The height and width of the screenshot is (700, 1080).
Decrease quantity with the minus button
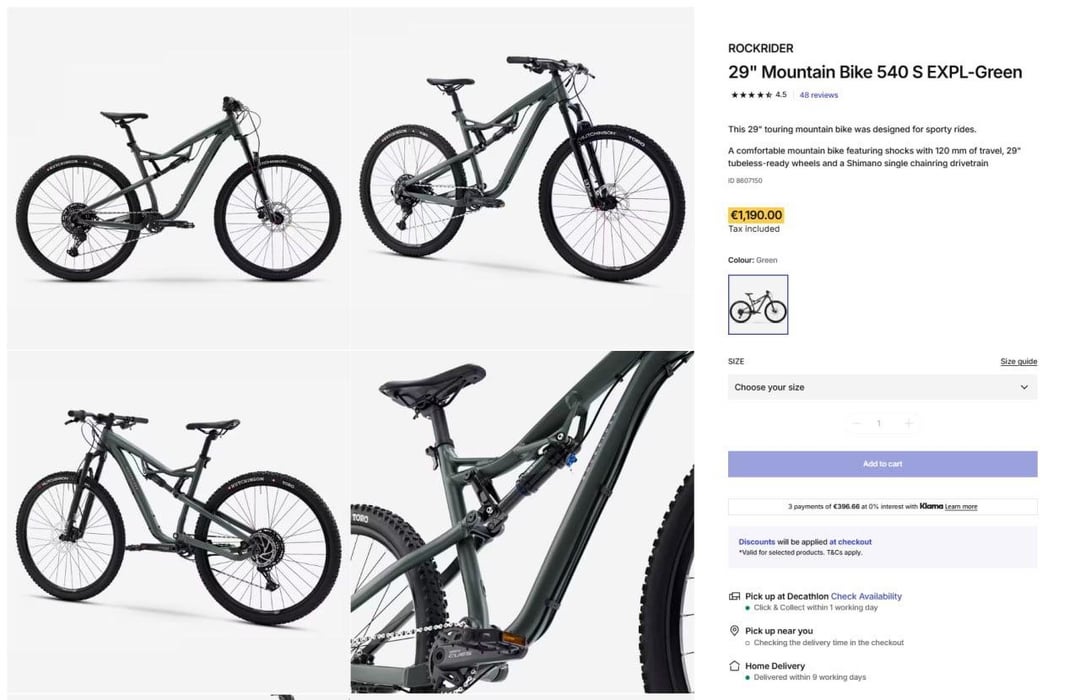(856, 423)
